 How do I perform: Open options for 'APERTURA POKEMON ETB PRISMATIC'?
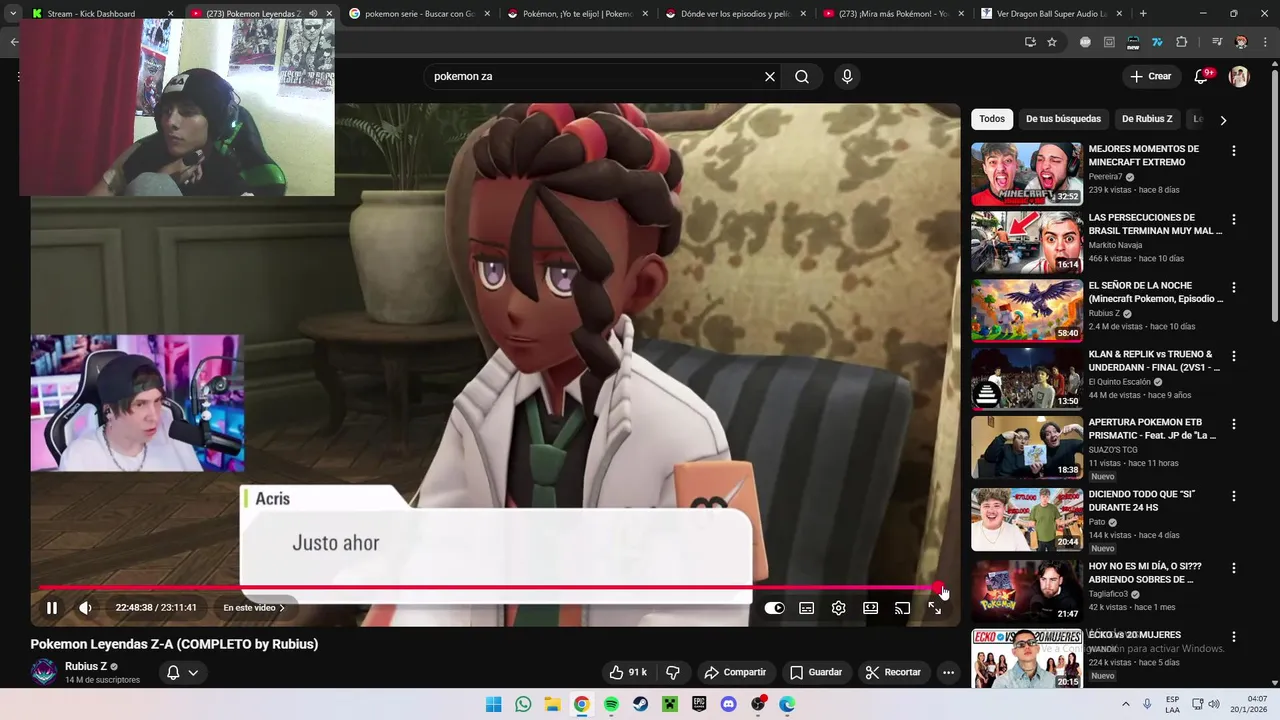(x=1233, y=424)
